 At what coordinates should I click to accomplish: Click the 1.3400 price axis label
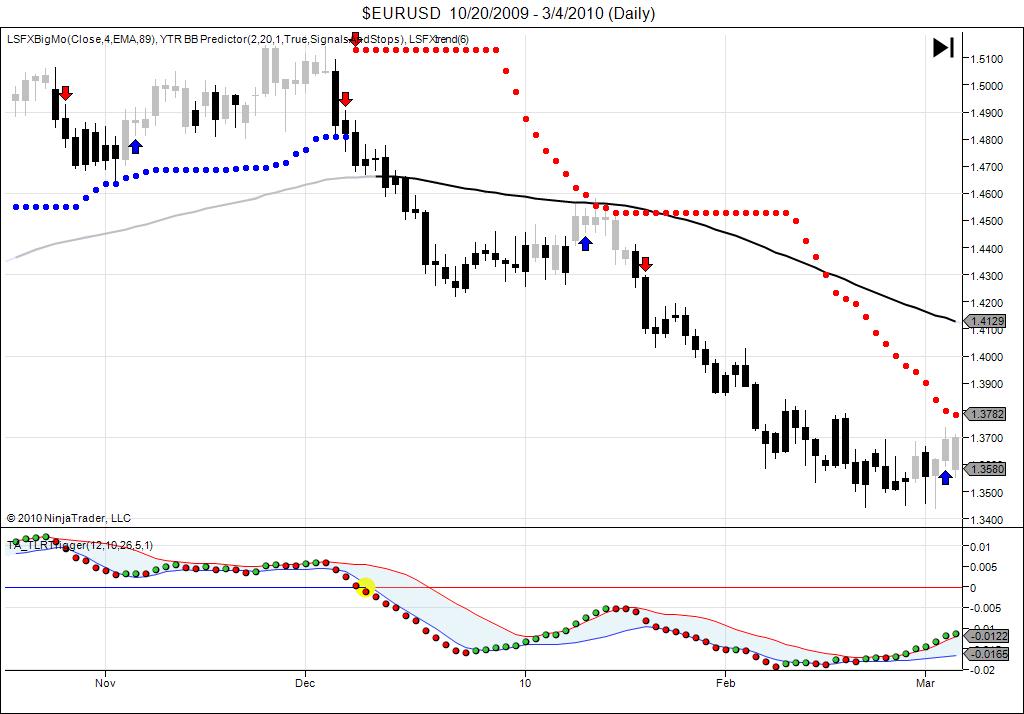pyautogui.click(x=987, y=520)
